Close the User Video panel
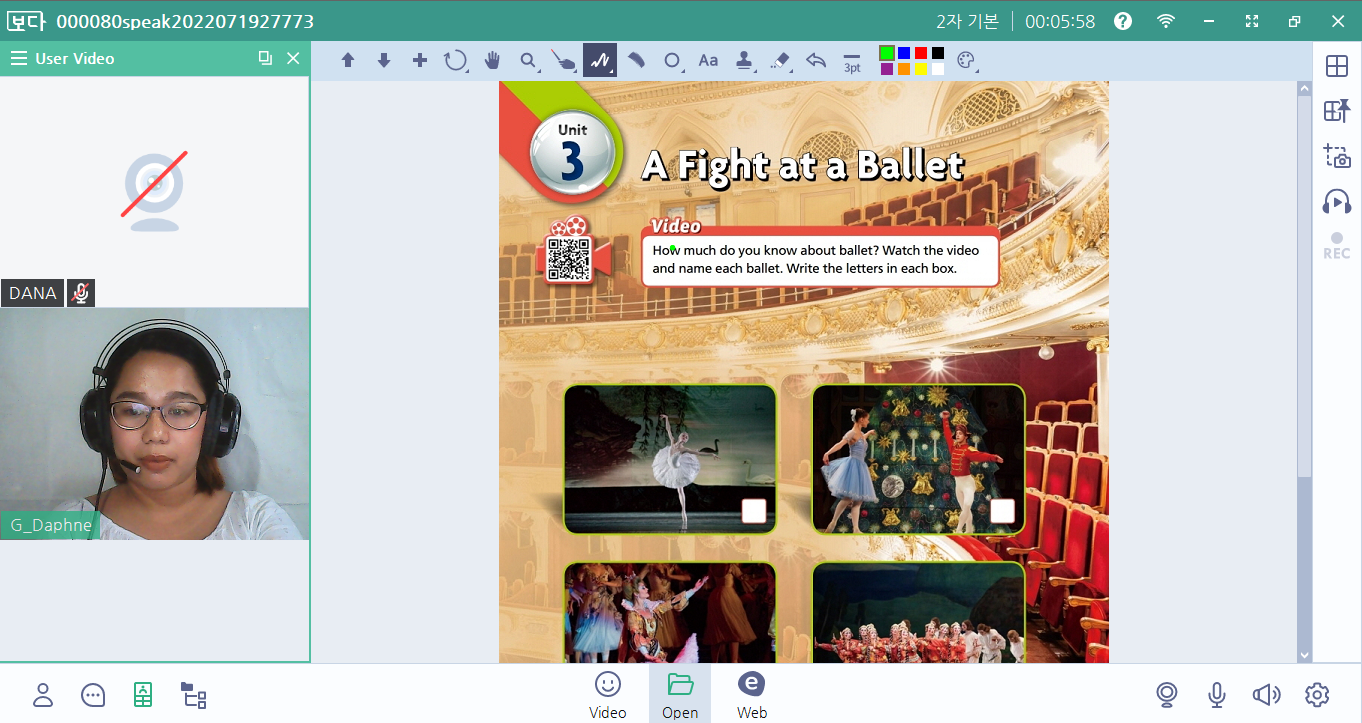1362x723 pixels. (293, 58)
